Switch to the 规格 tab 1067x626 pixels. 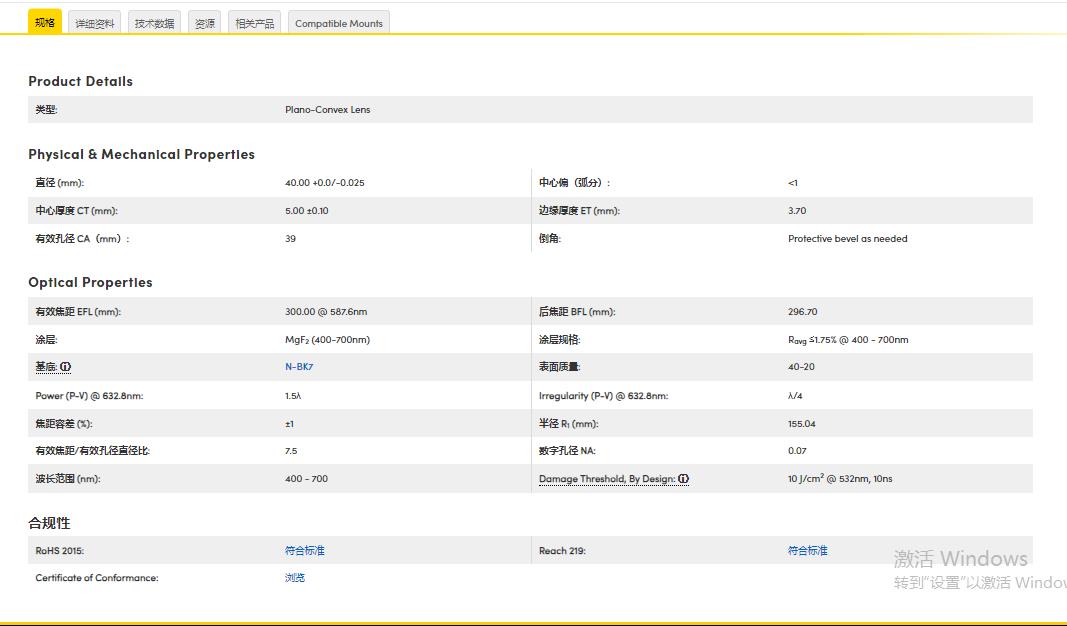coord(45,23)
